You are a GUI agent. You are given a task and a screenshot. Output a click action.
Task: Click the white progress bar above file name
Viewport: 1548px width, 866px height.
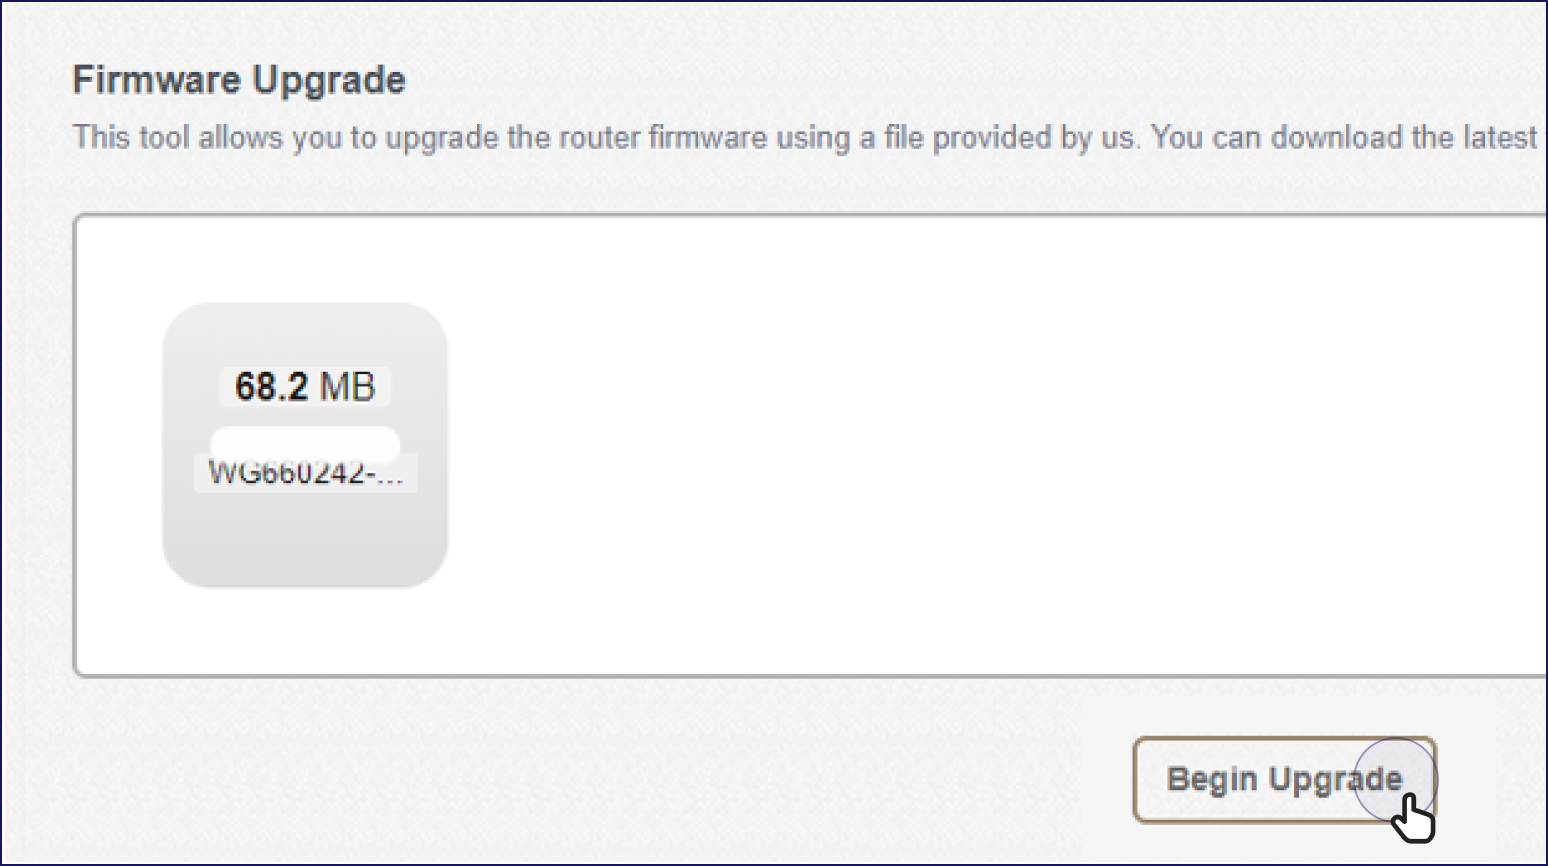[305, 443]
